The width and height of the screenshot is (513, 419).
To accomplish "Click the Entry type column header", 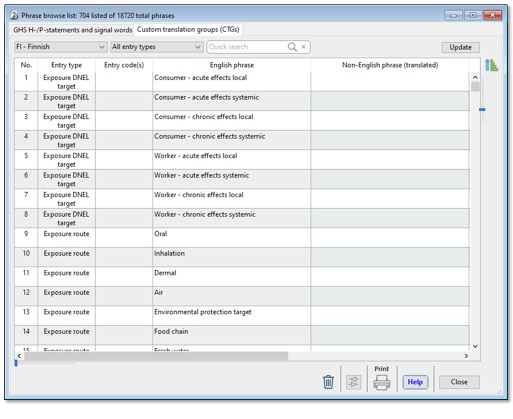I will (66, 65).
